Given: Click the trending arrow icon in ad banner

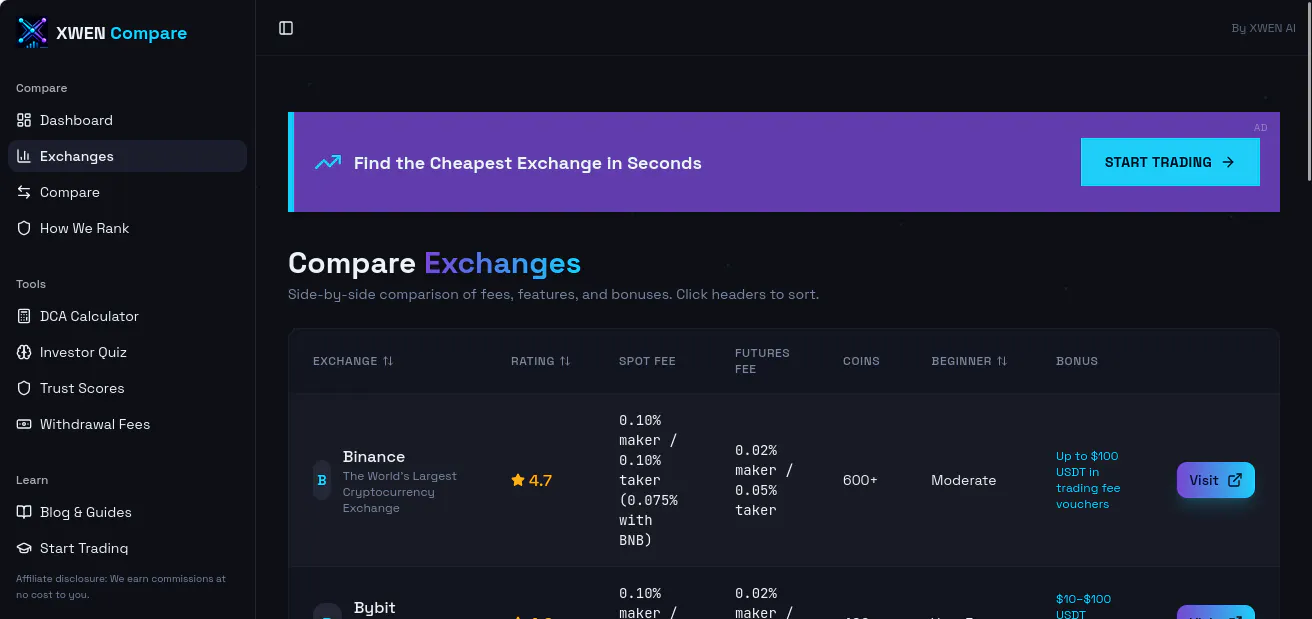Looking at the screenshot, I should click(x=328, y=162).
